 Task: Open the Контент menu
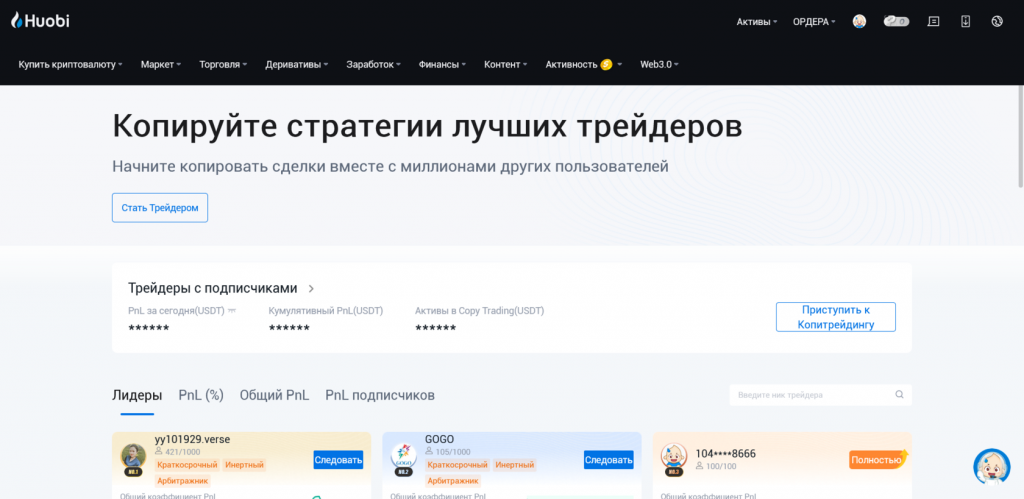coord(505,65)
